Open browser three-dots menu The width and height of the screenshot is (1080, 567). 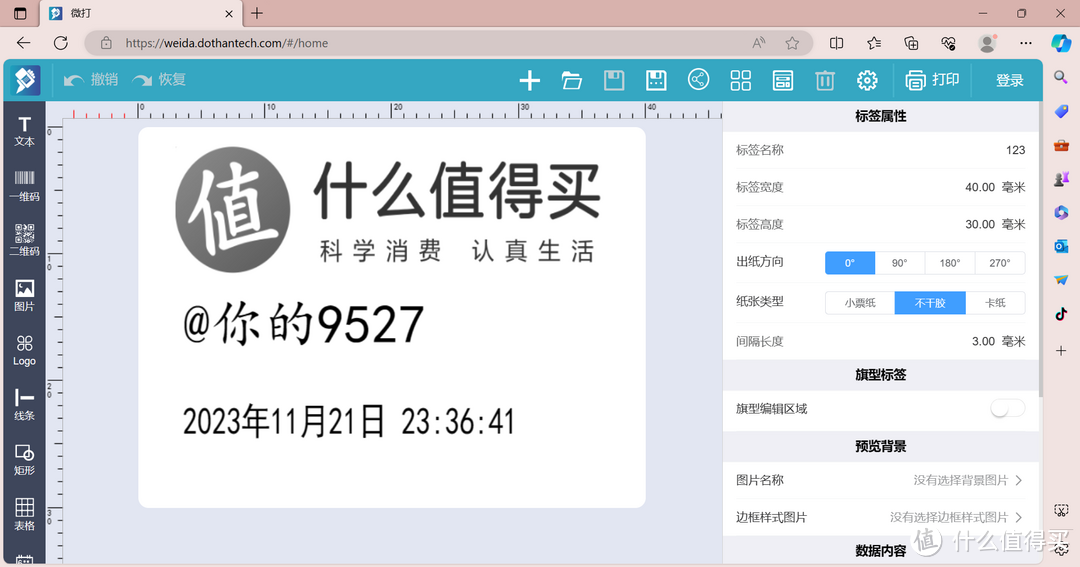(x=1026, y=43)
